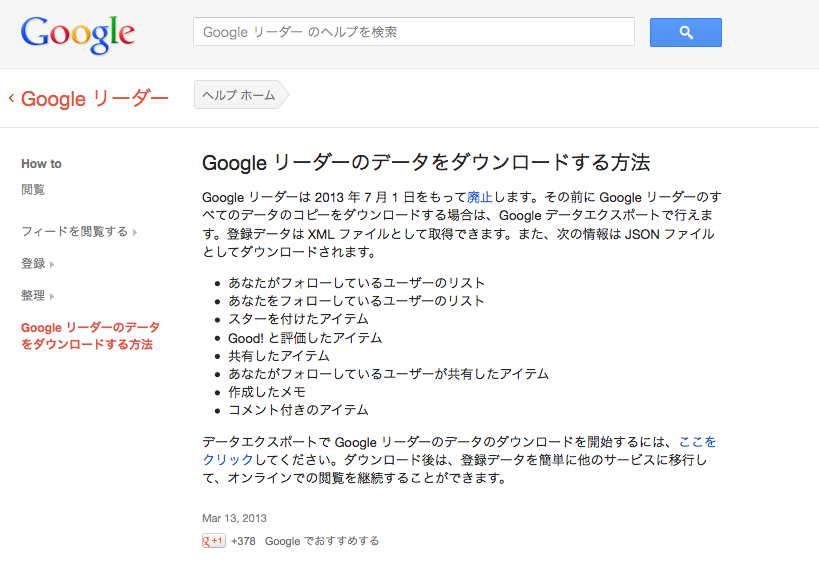819x564 pixels.
Task: Expand the フィードを閲覧する sidebar section
Action: click(79, 231)
